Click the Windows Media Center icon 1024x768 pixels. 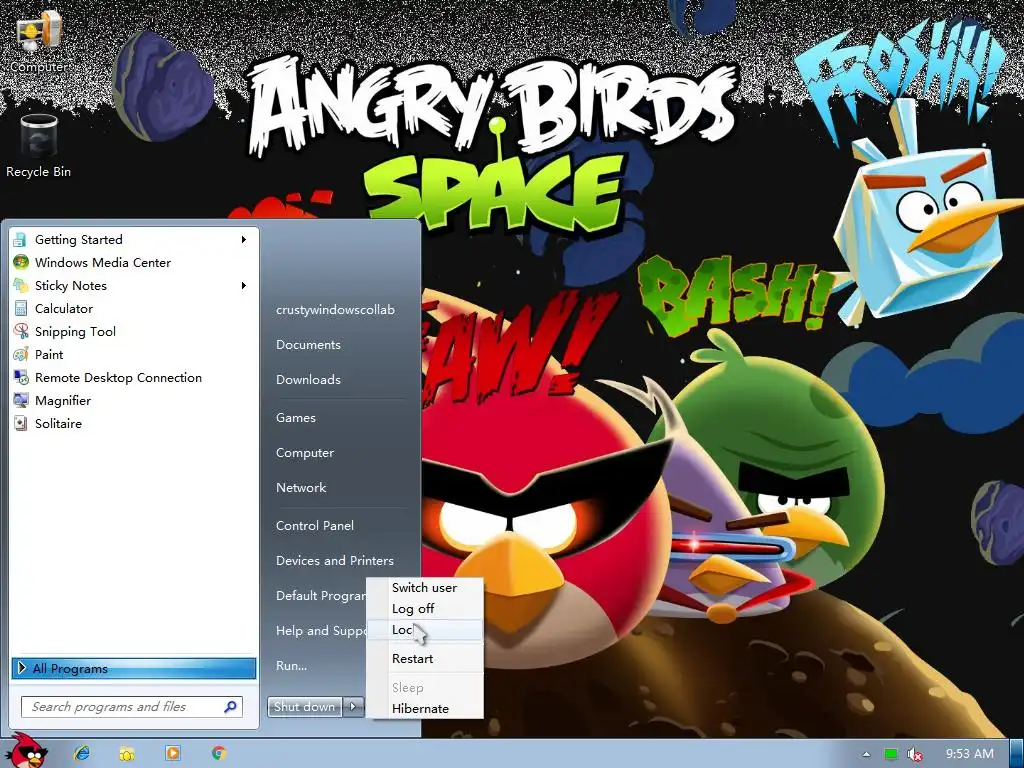21,263
